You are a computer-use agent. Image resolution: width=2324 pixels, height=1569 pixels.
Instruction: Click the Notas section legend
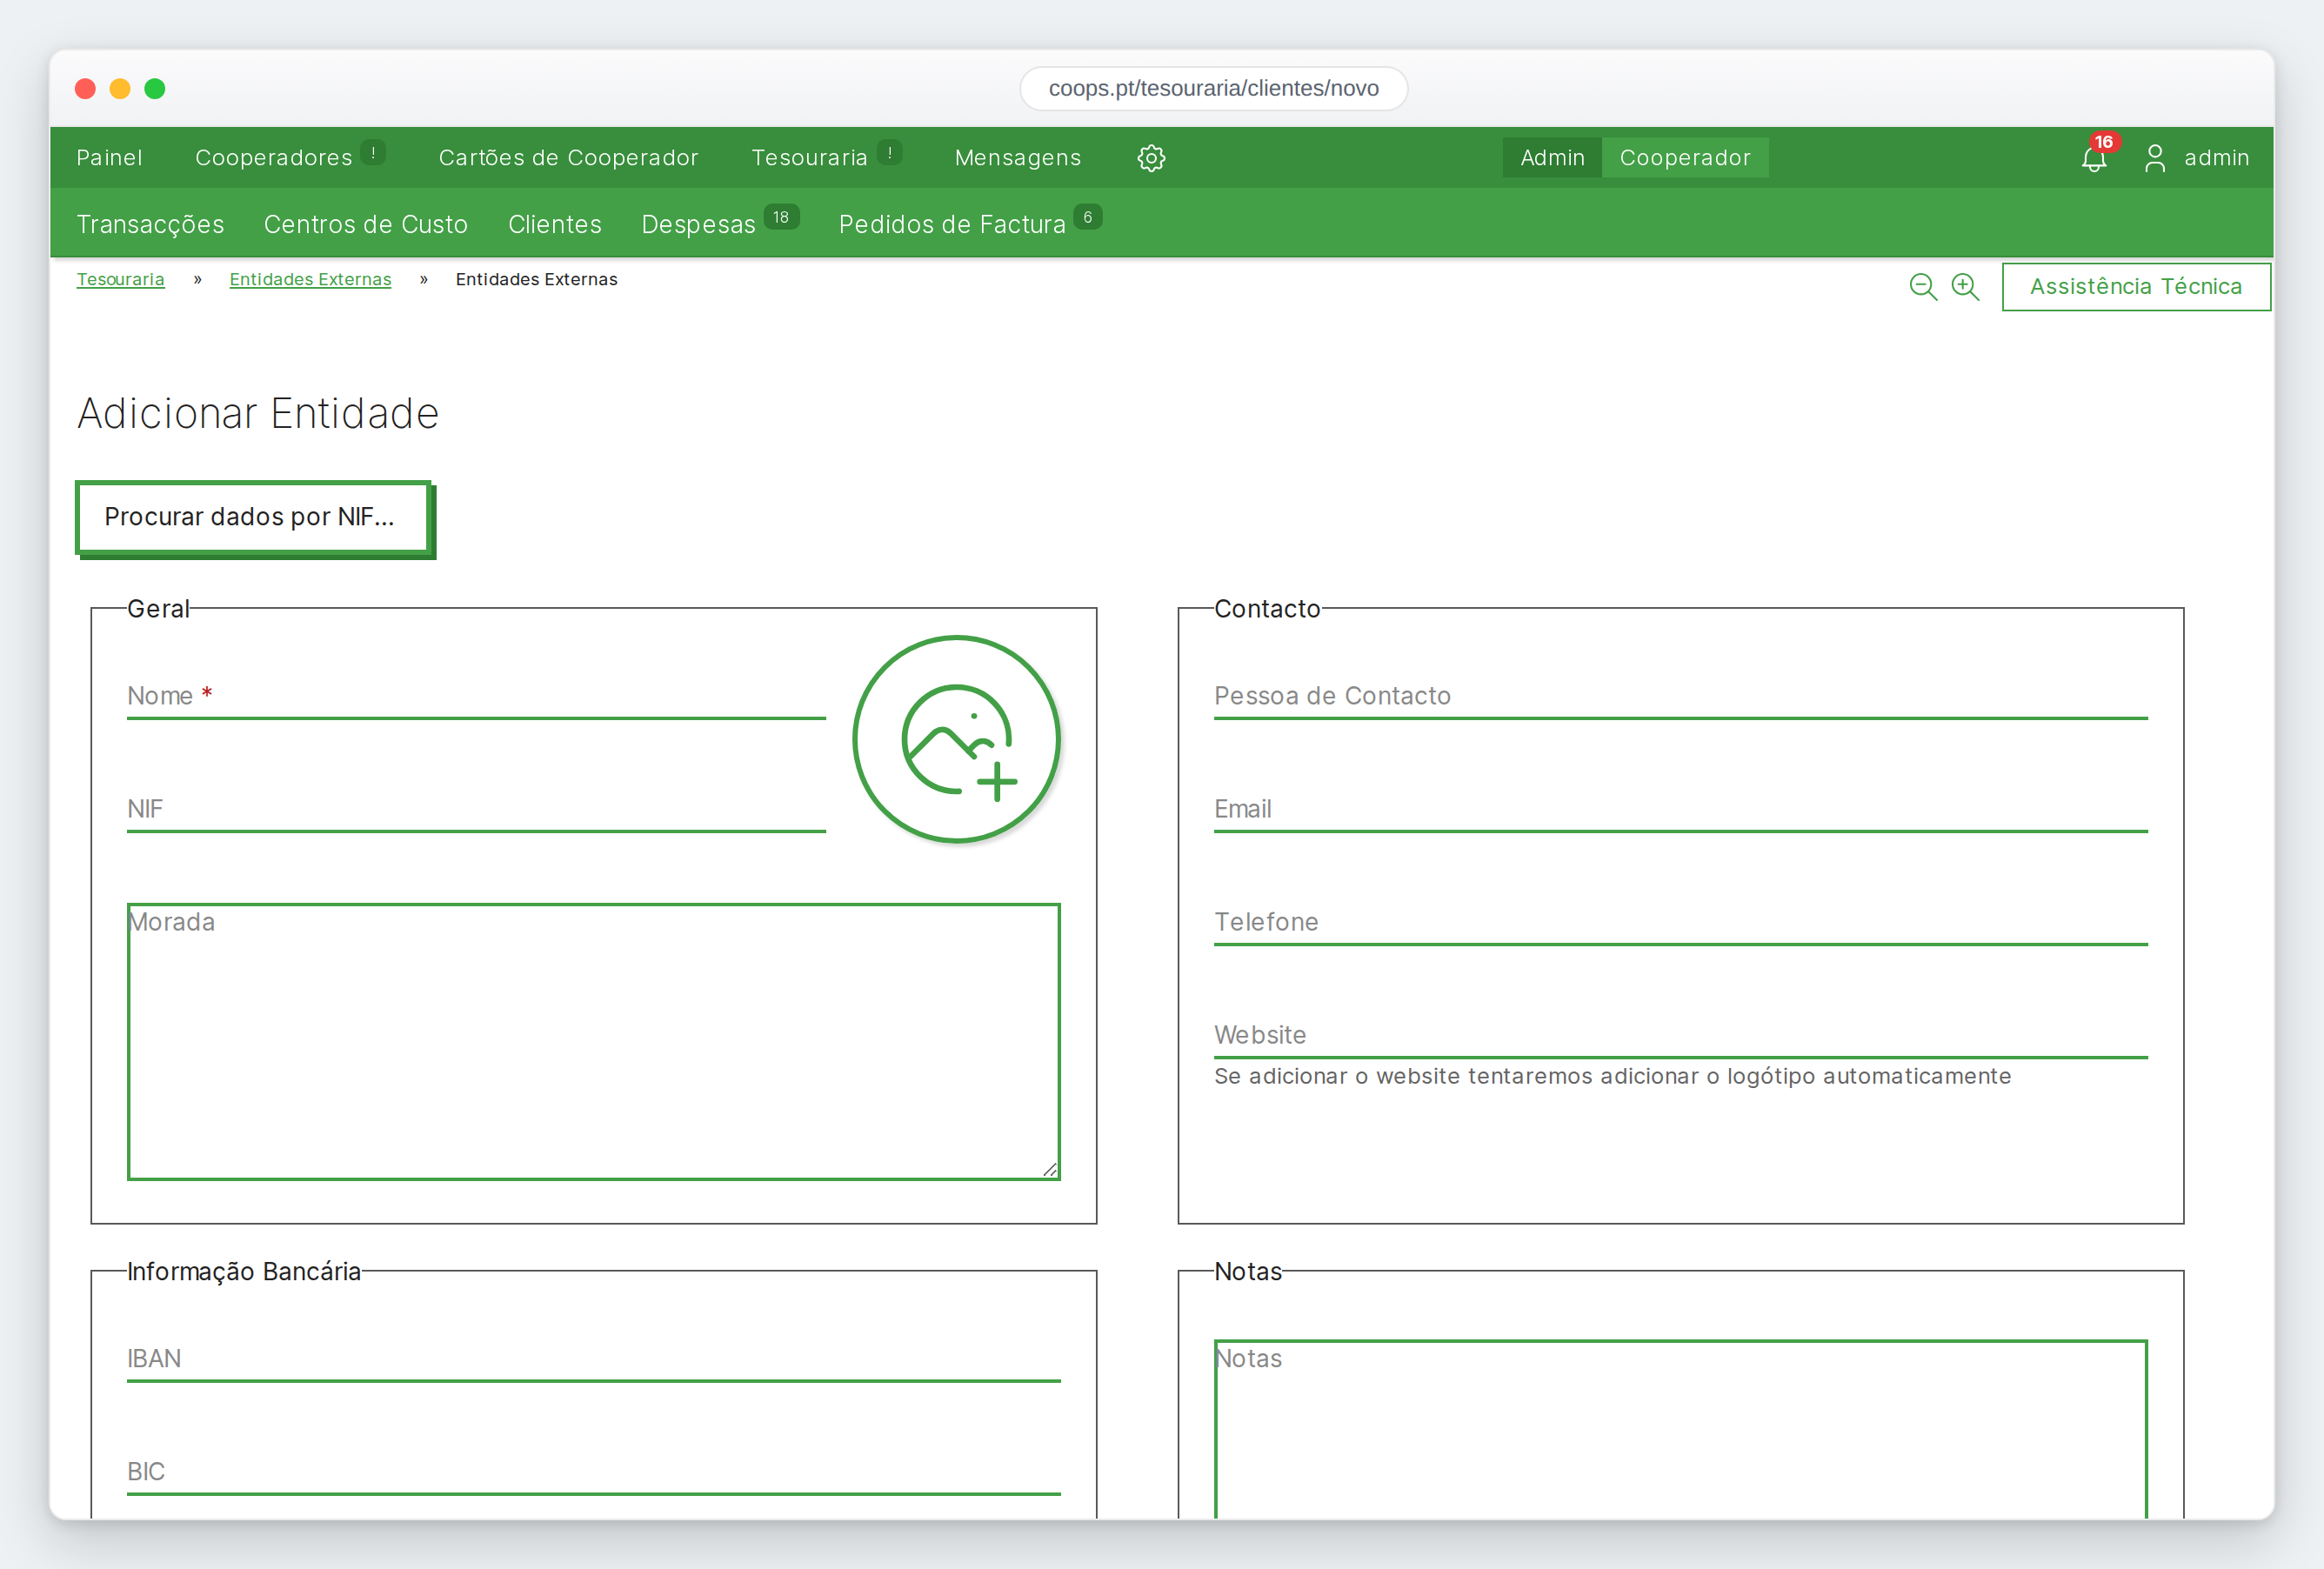1248,1272
